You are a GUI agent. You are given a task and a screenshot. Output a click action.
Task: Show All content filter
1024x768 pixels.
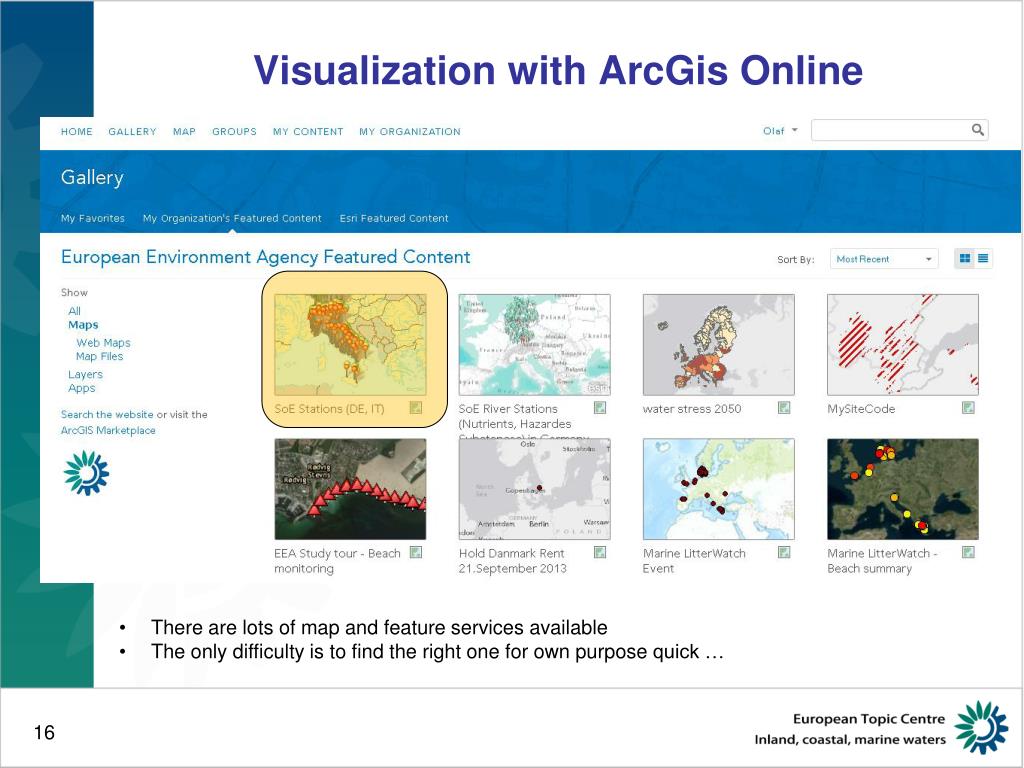[x=74, y=311]
